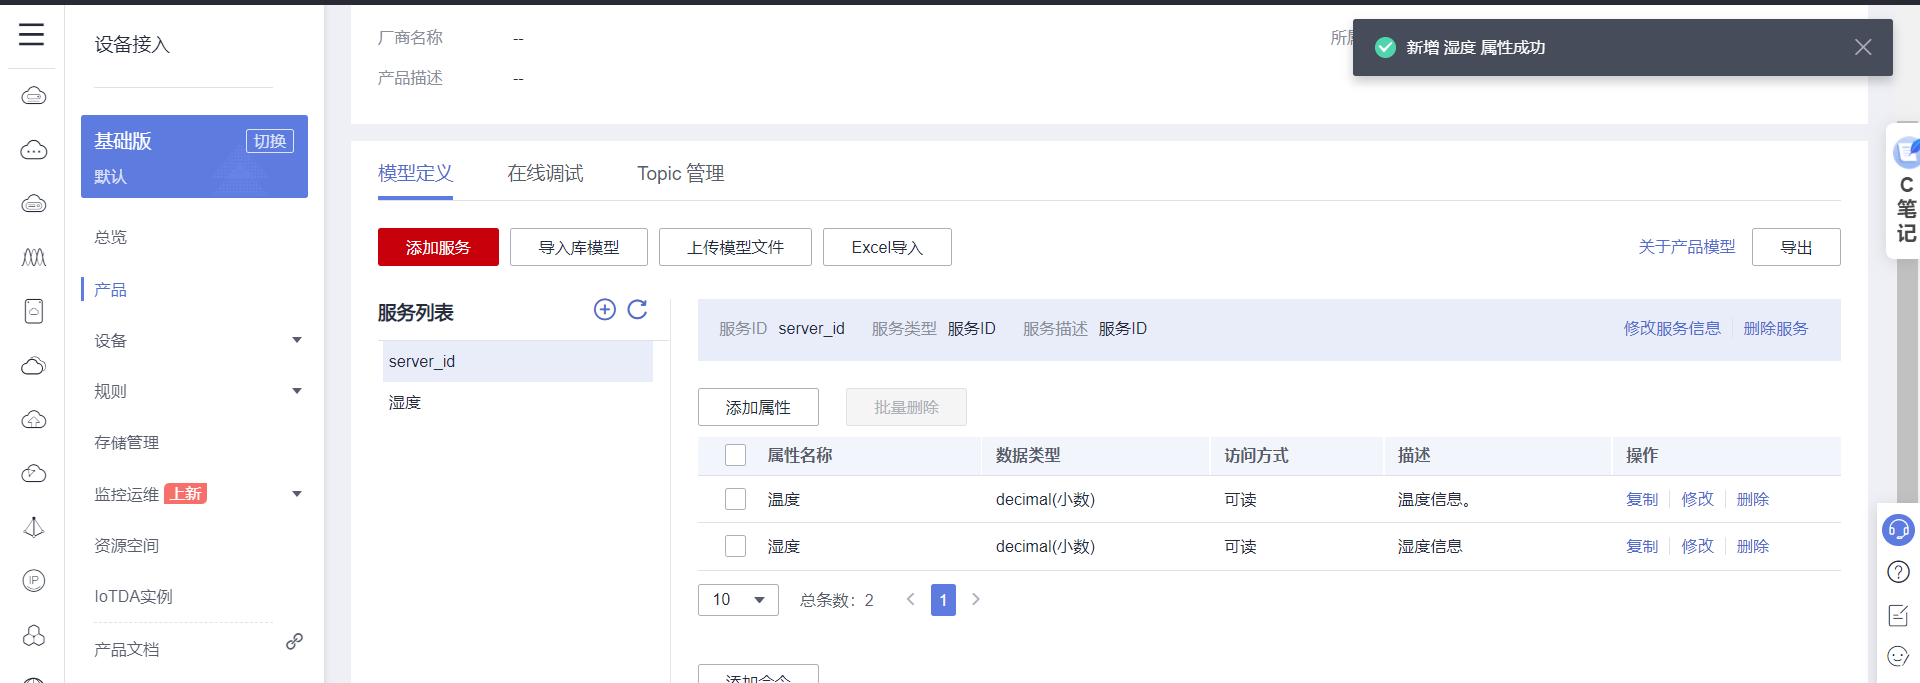
Task: Click the link icon beside 产品文档
Action: (x=294, y=642)
